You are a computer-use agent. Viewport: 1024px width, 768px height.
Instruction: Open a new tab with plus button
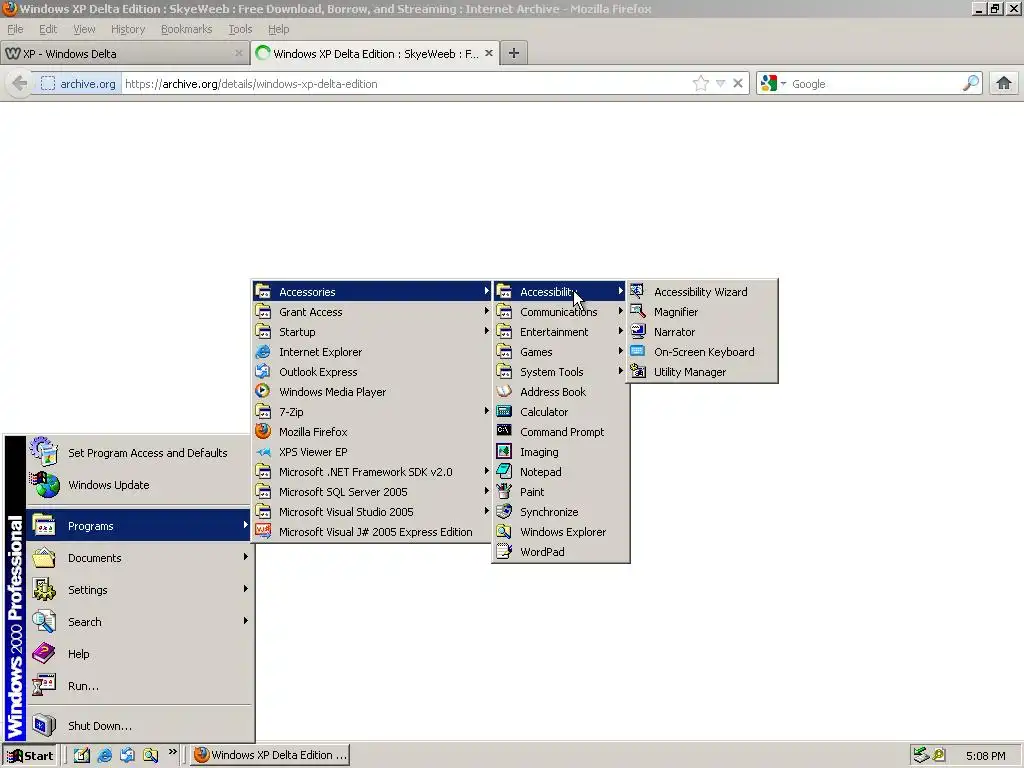pyautogui.click(x=514, y=54)
